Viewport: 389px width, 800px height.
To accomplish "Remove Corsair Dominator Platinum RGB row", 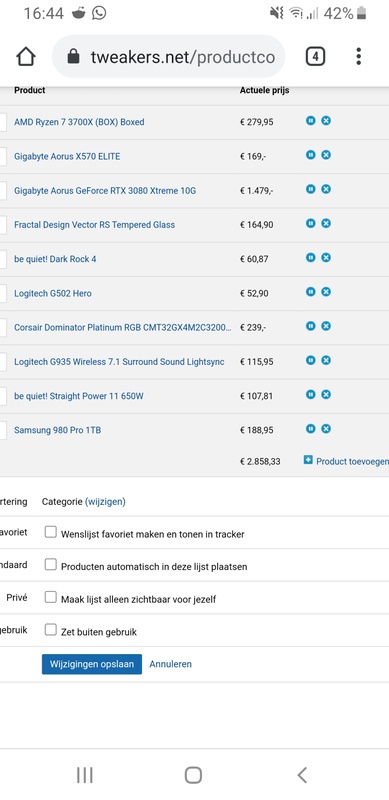I will 326,326.
